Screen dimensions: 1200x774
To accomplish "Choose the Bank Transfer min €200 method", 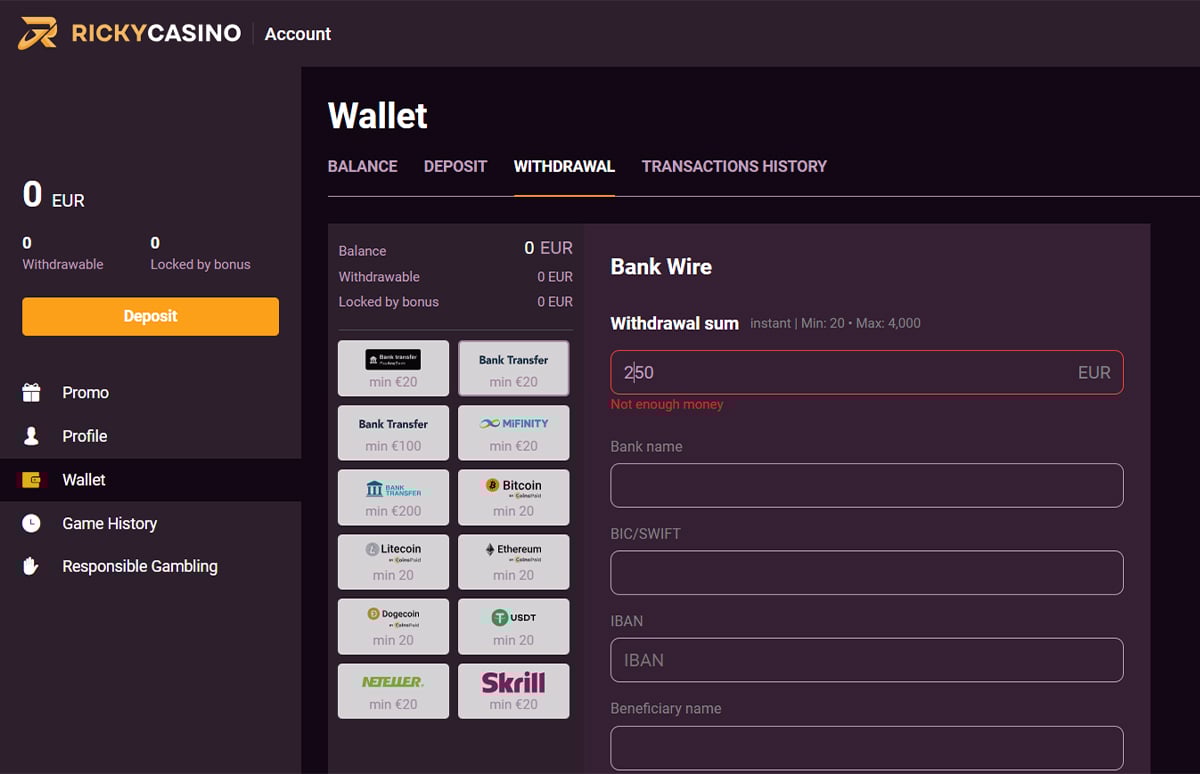I will click(x=393, y=497).
